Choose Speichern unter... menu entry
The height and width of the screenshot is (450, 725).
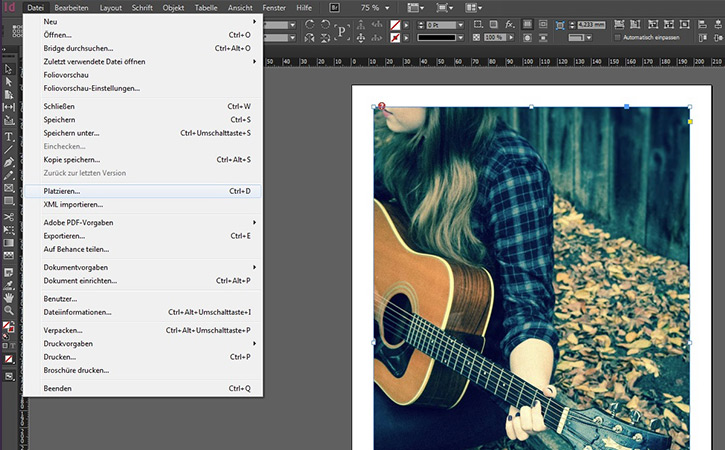click(x=143, y=133)
